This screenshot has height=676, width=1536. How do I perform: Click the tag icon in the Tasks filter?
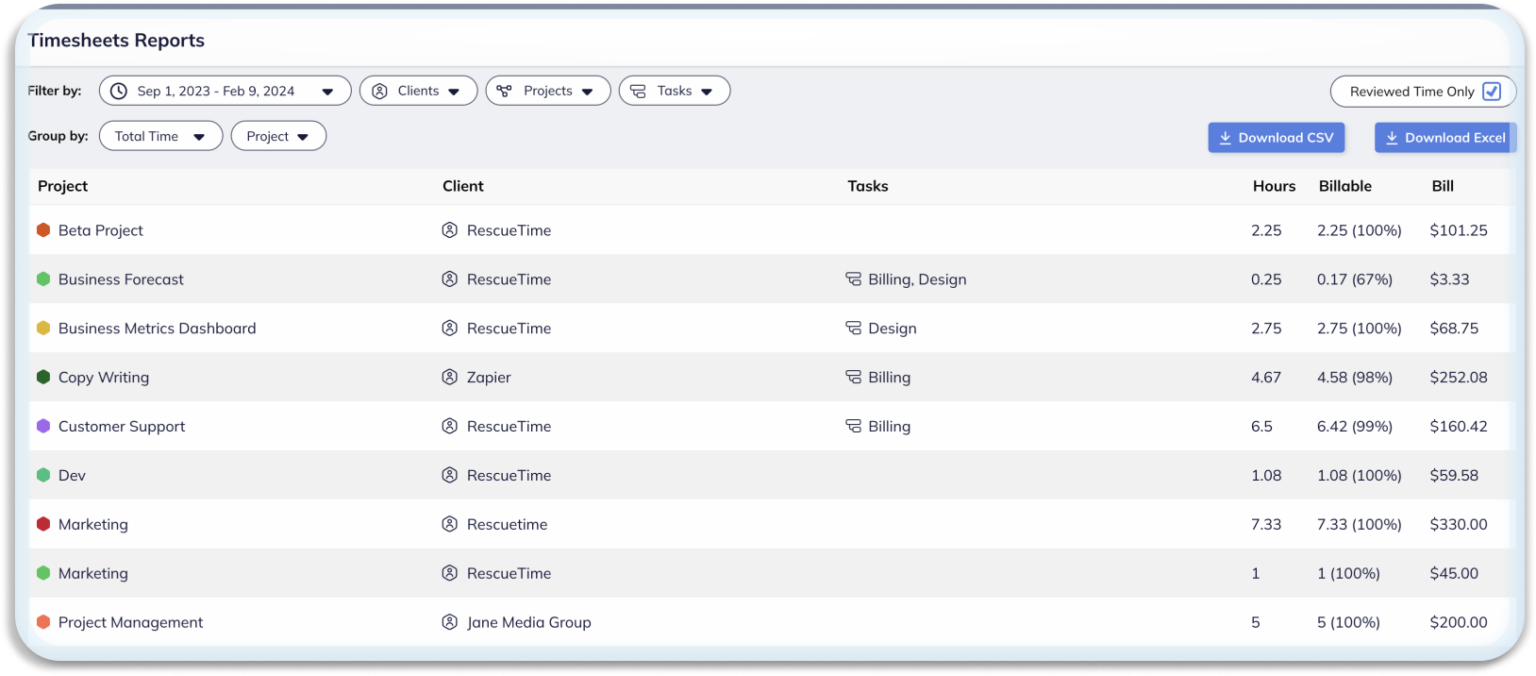639,90
